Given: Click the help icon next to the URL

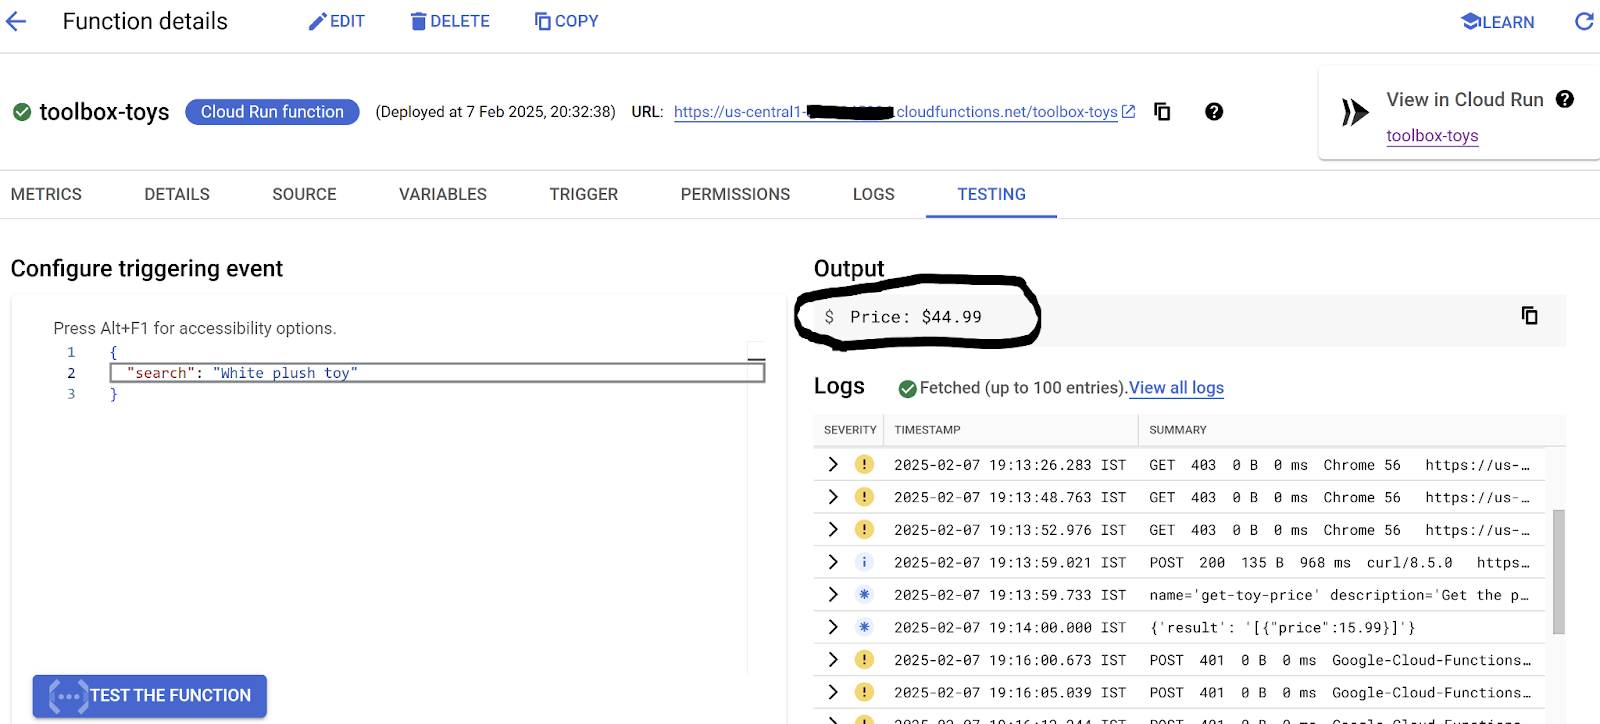Looking at the screenshot, I should (1214, 112).
